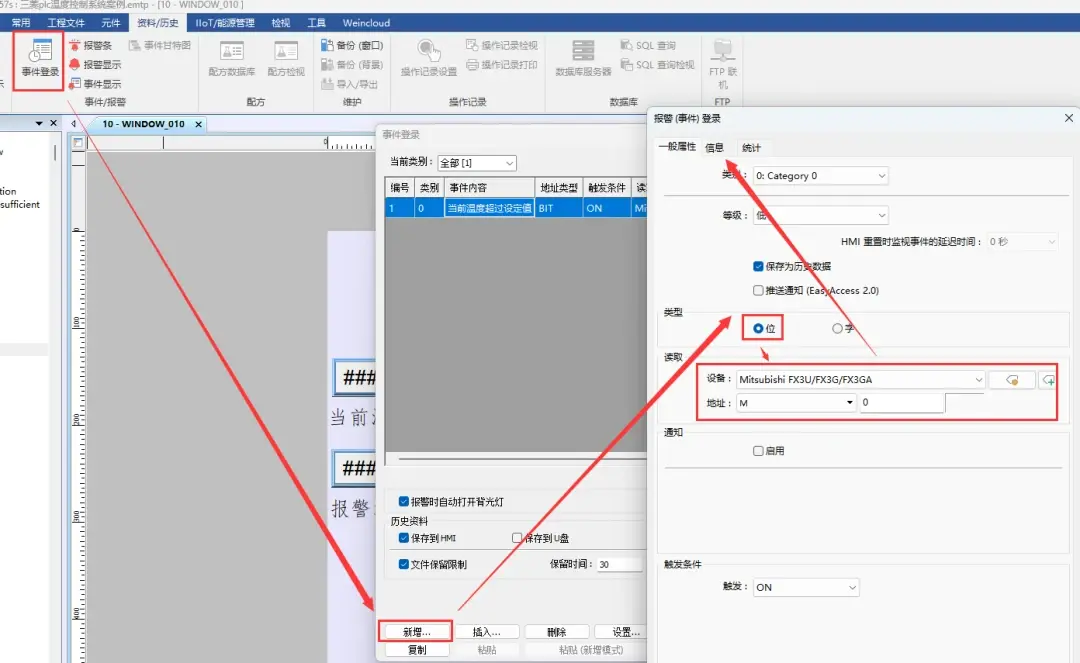This screenshot has height=663, width=1080.
Task: Click the 删除 button
Action: [x=557, y=631]
